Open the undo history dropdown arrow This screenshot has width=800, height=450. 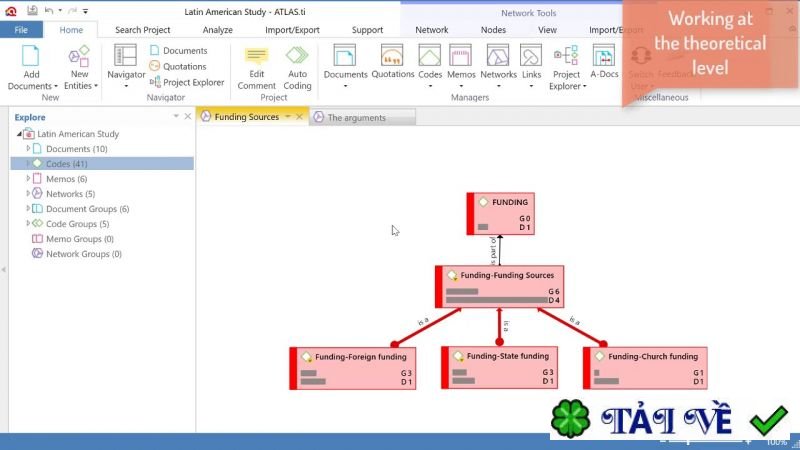tap(60, 10)
